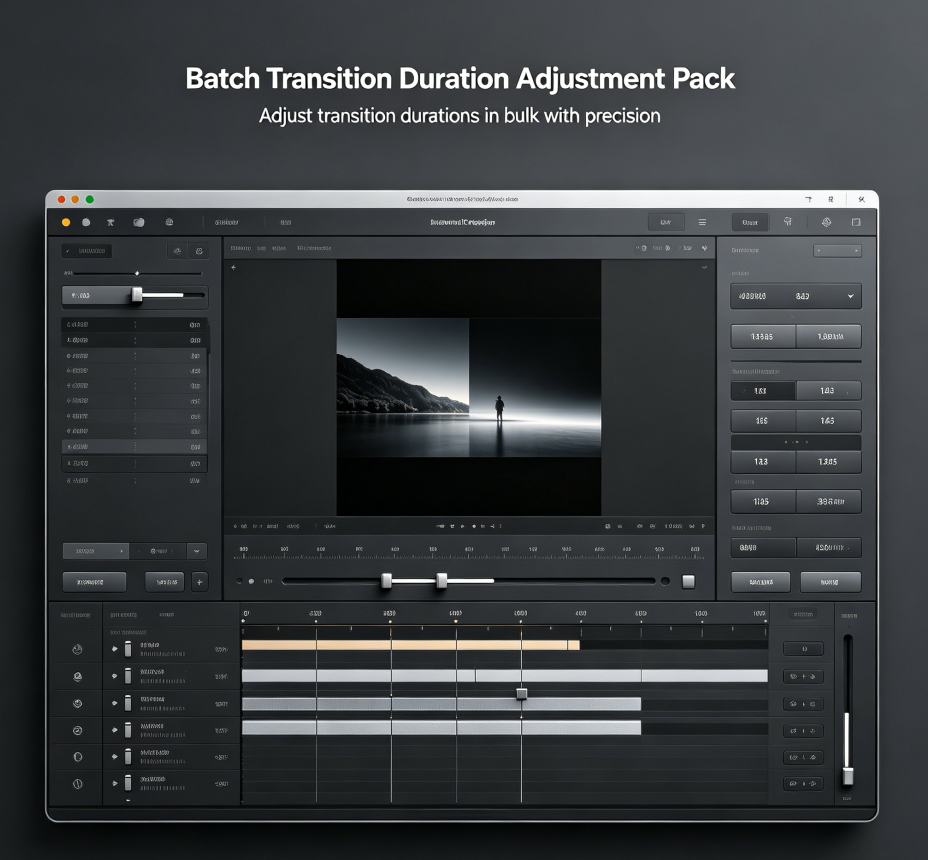The width and height of the screenshot is (928, 860).
Task: Click the square stop button right of the range slider
Action: (x=688, y=581)
